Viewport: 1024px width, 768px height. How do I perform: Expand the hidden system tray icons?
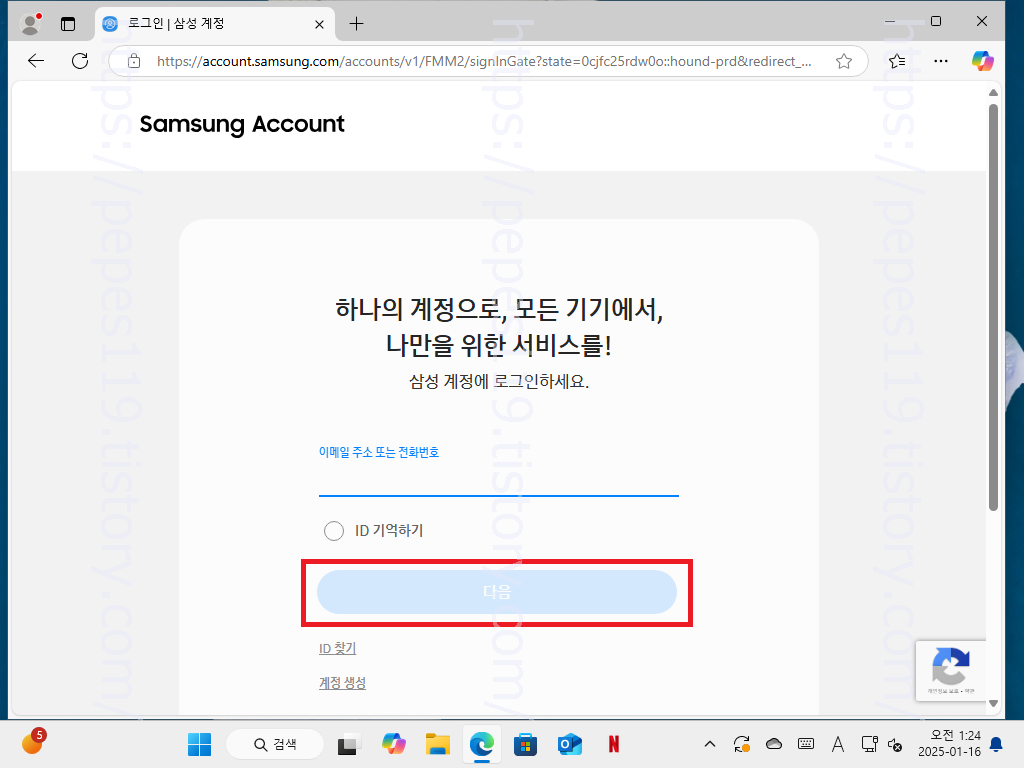pos(710,744)
